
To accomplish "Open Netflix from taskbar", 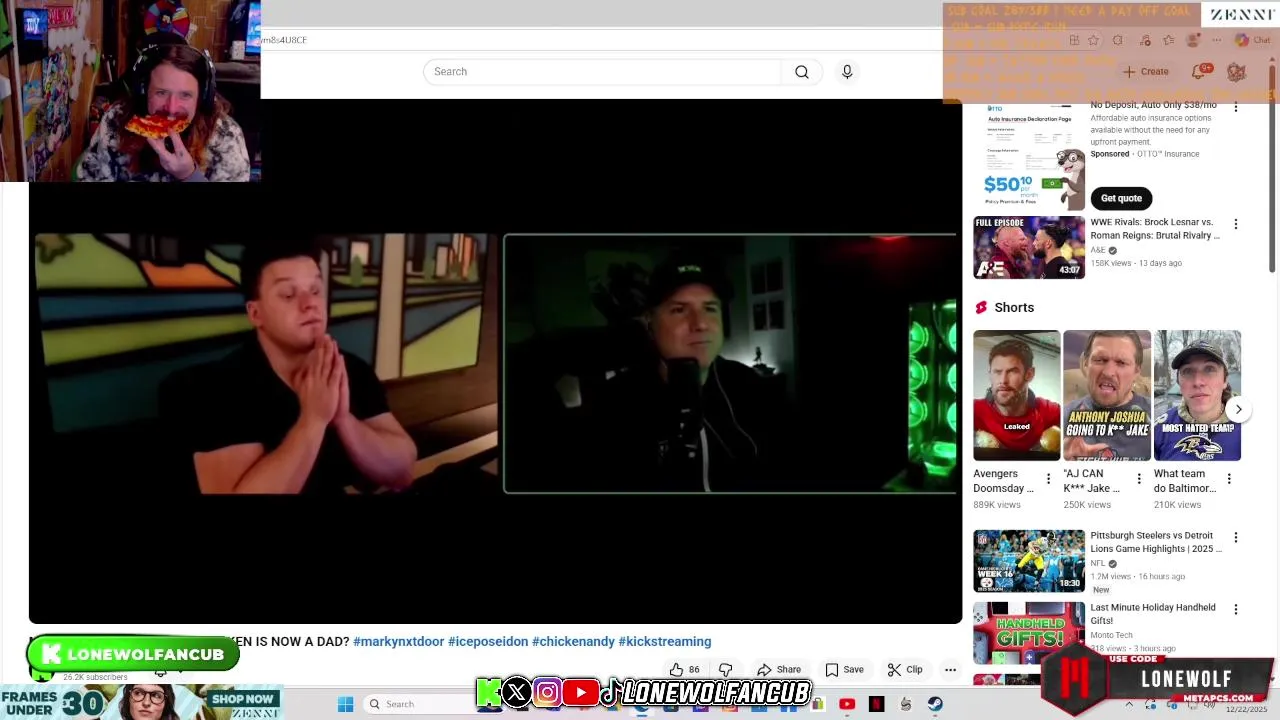I will click(x=877, y=704).
